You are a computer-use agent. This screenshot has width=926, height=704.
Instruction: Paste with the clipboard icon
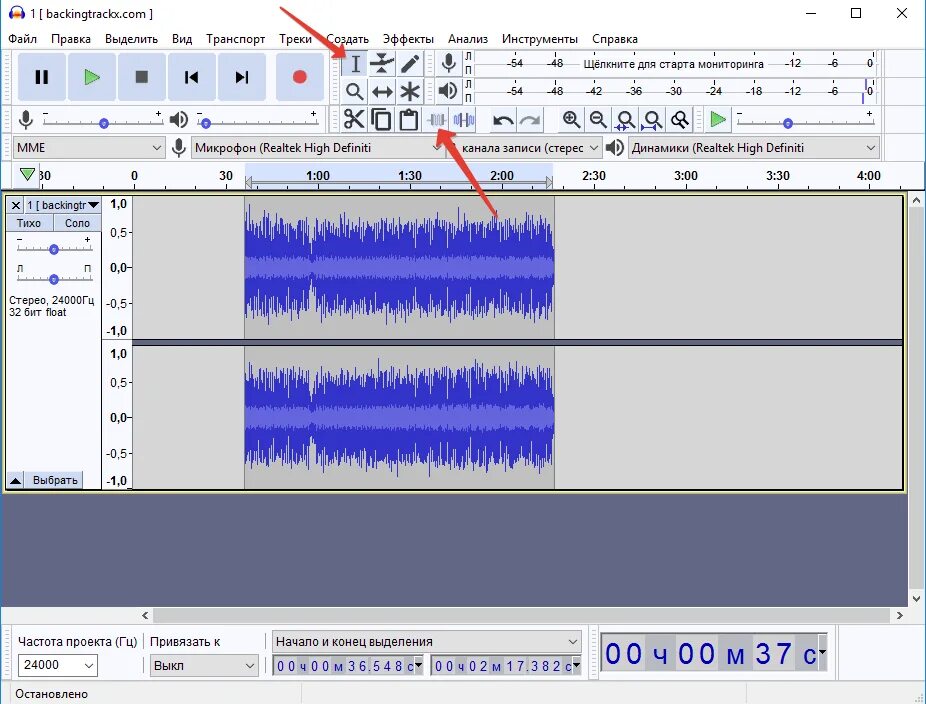[409, 119]
